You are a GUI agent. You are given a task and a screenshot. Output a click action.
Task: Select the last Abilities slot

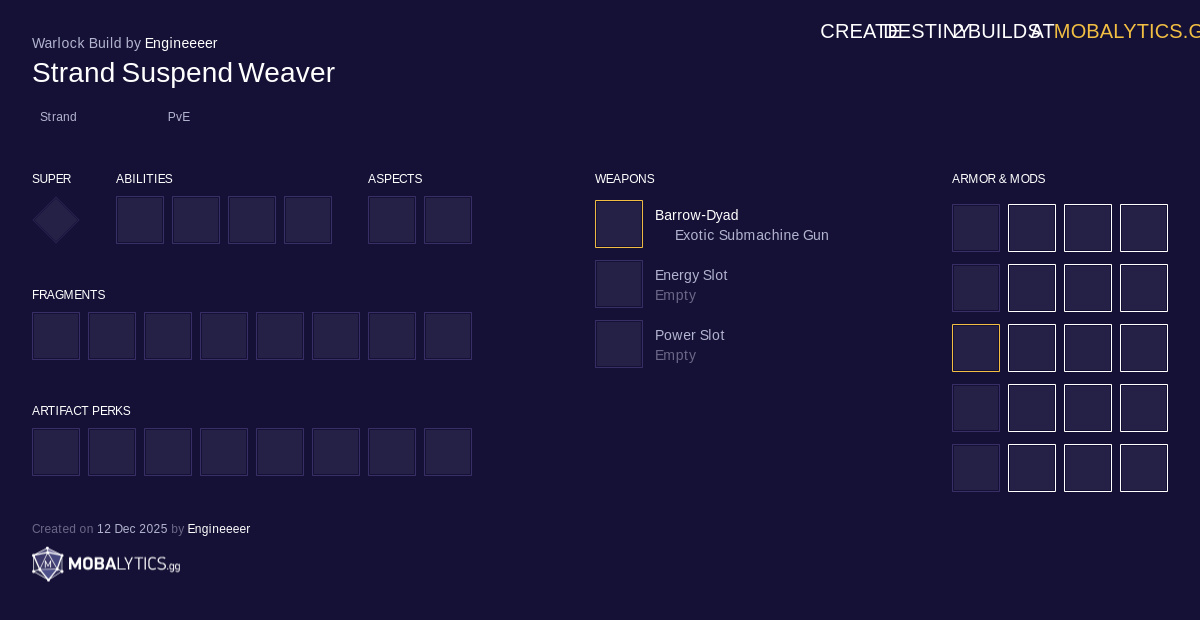point(308,220)
